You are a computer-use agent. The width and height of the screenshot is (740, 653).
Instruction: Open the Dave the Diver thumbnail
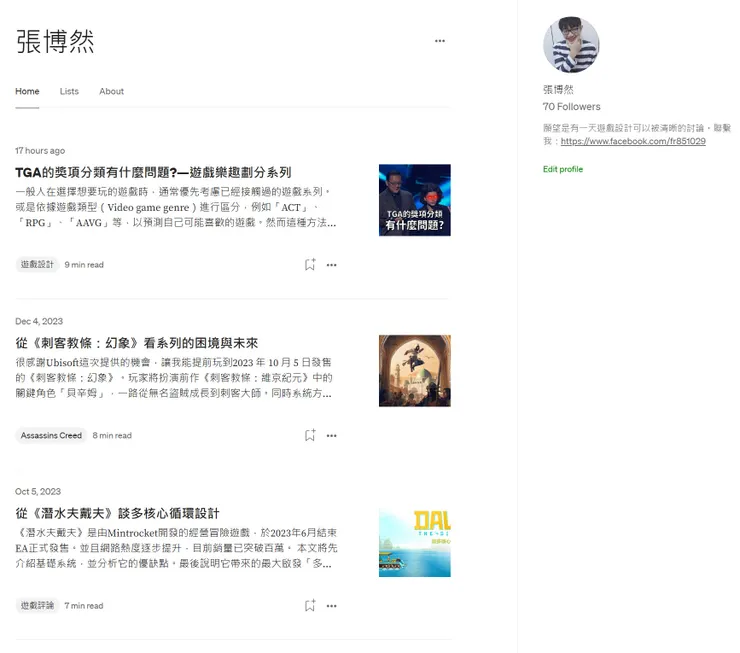tap(414, 541)
